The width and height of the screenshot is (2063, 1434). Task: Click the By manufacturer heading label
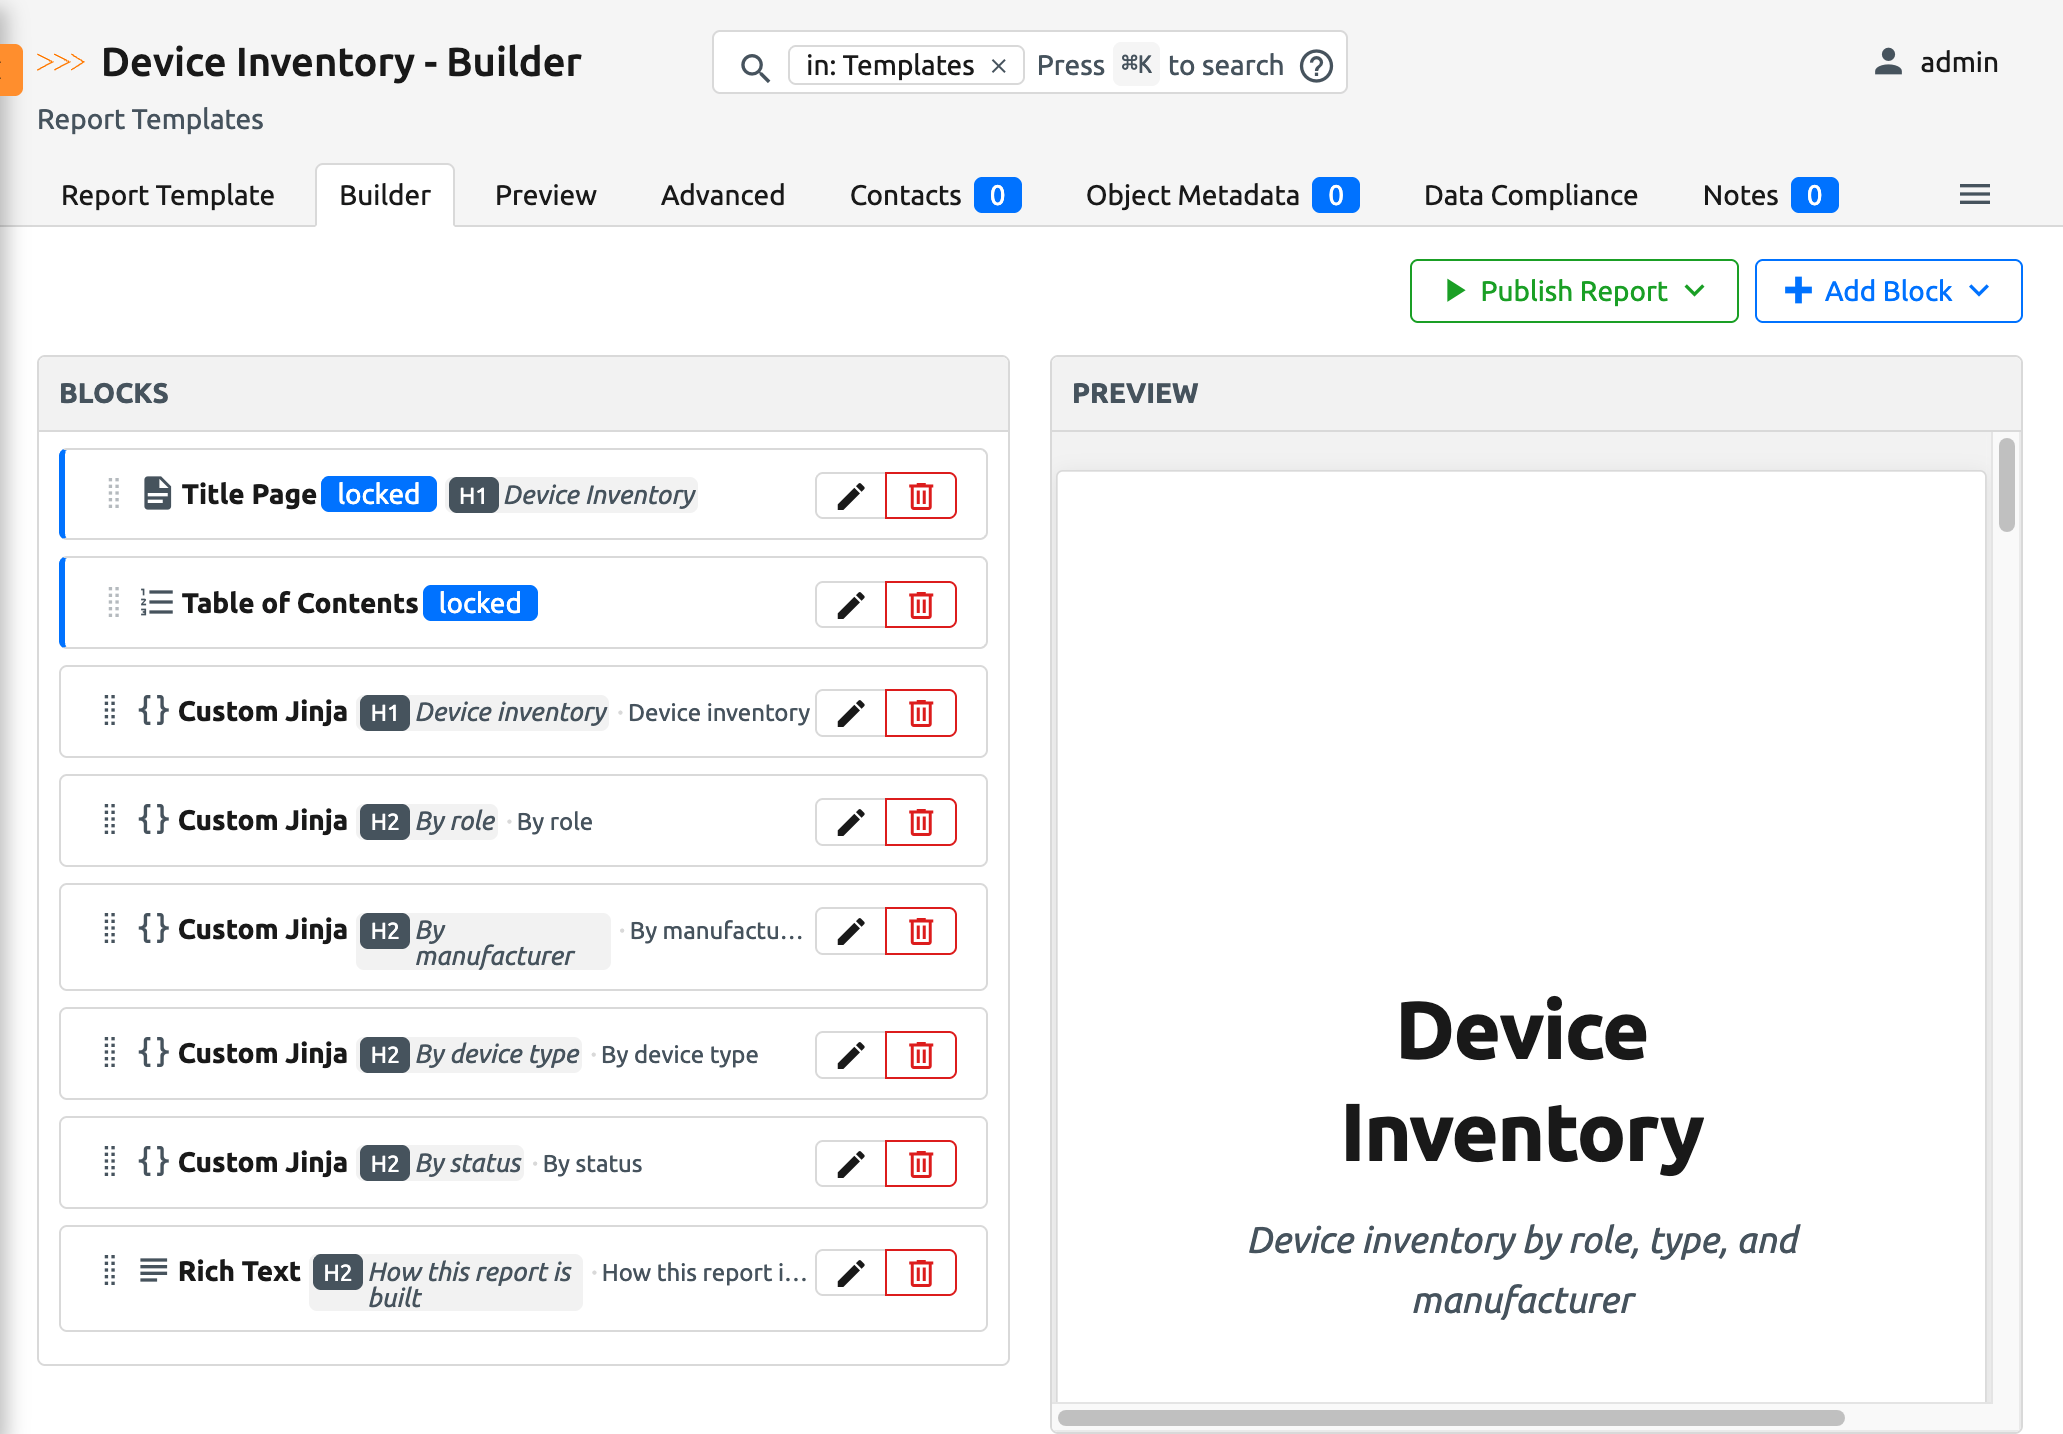[x=495, y=942]
